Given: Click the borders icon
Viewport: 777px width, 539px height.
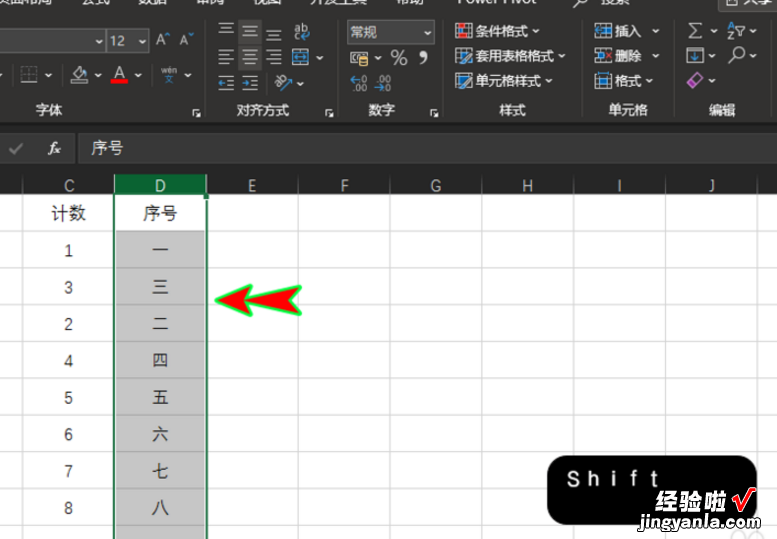Looking at the screenshot, I should click(x=29, y=75).
